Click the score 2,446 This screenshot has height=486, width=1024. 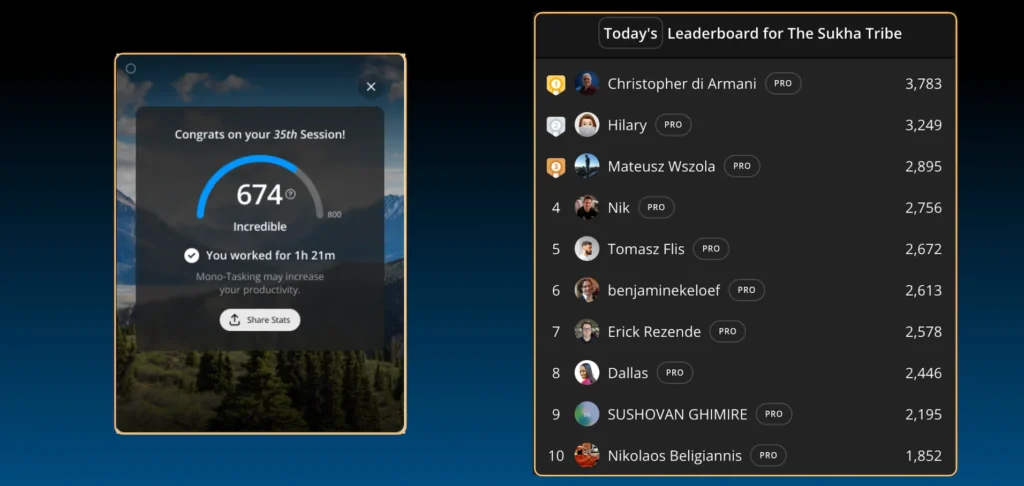point(923,373)
